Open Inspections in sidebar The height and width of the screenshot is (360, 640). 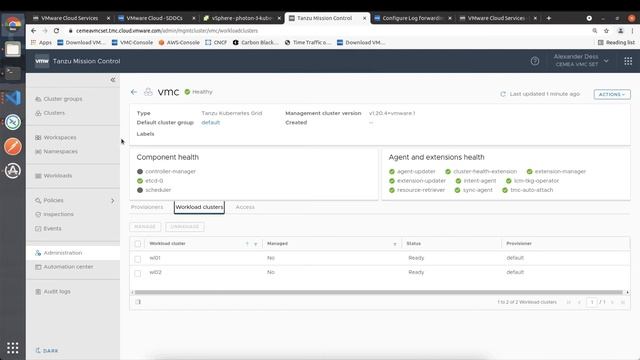pos(54,214)
